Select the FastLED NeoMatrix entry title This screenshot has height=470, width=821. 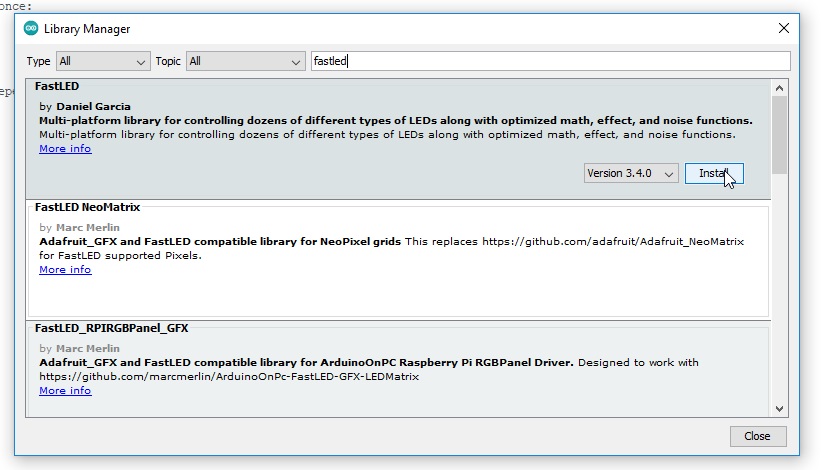(87, 207)
